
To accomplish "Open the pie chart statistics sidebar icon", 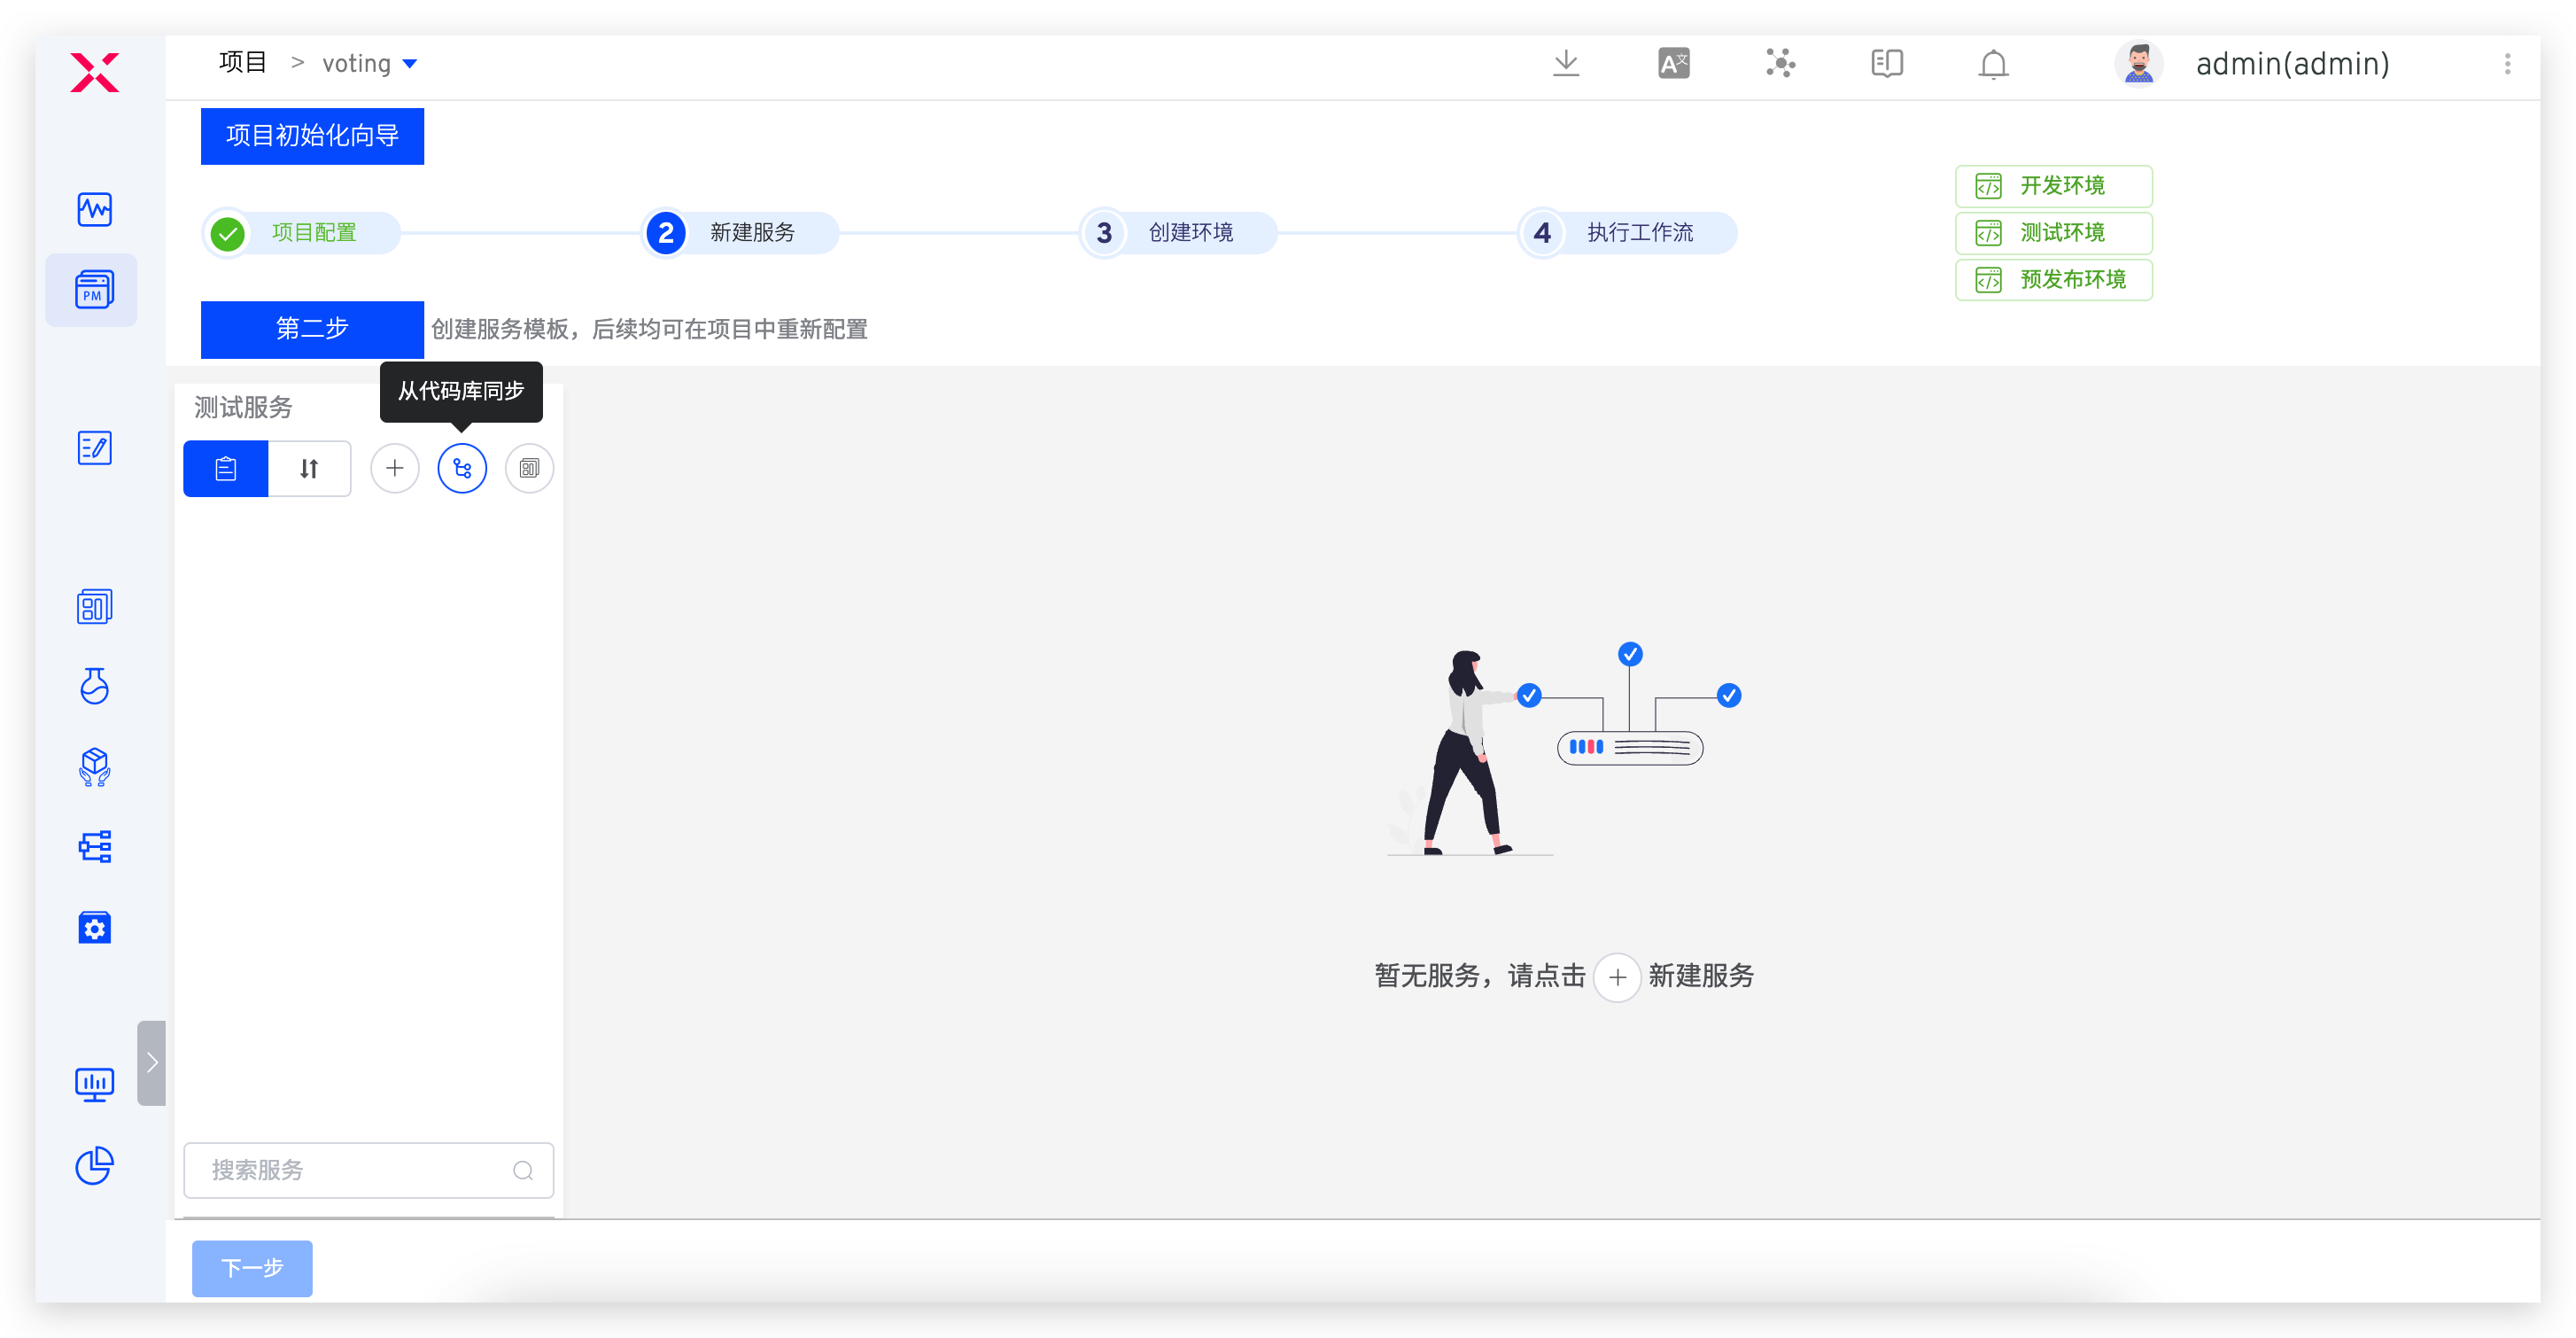I will [x=93, y=1166].
